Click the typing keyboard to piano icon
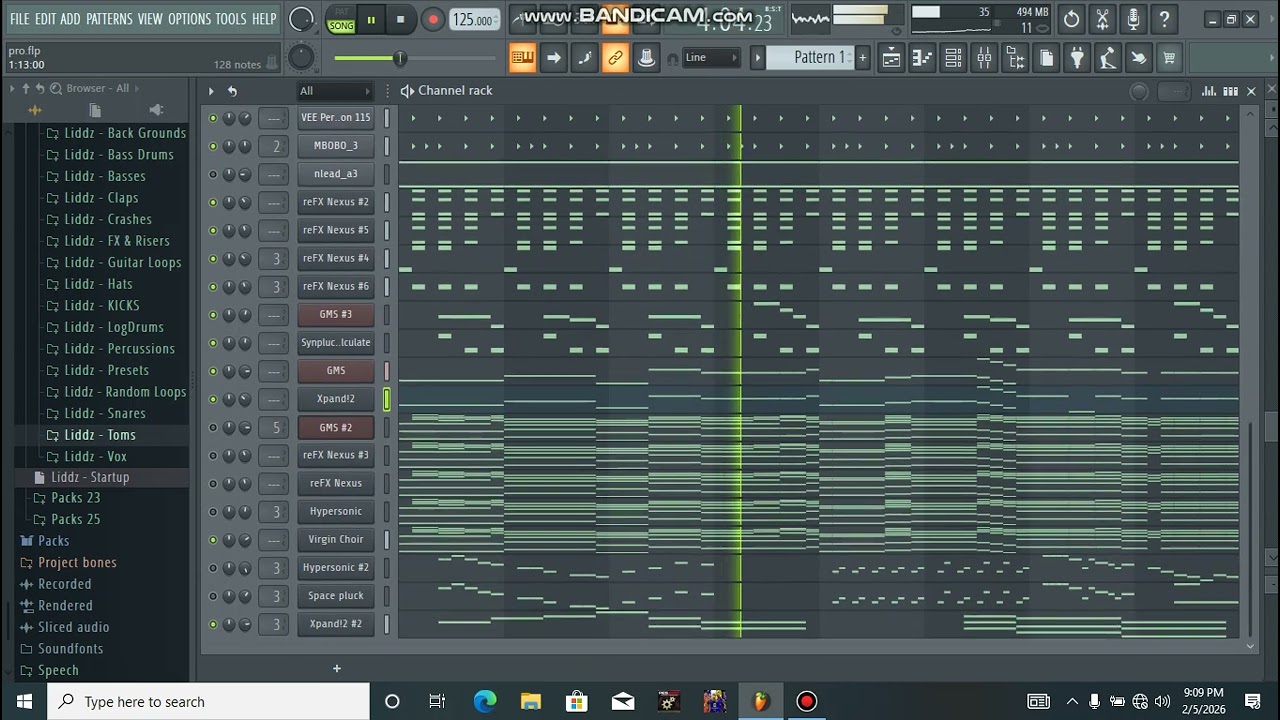The image size is (1280, 720). coord(522,58)
